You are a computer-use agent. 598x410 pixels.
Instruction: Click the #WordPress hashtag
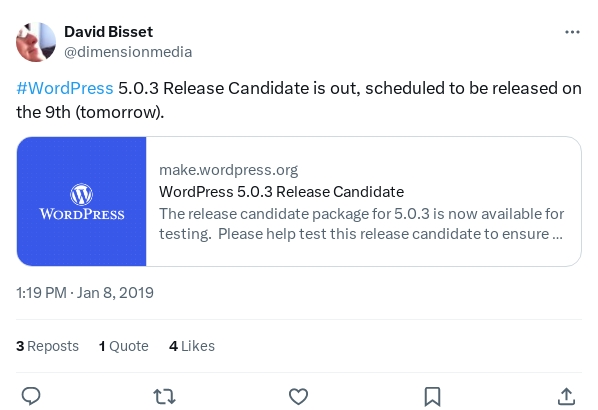tap(65, 88)
